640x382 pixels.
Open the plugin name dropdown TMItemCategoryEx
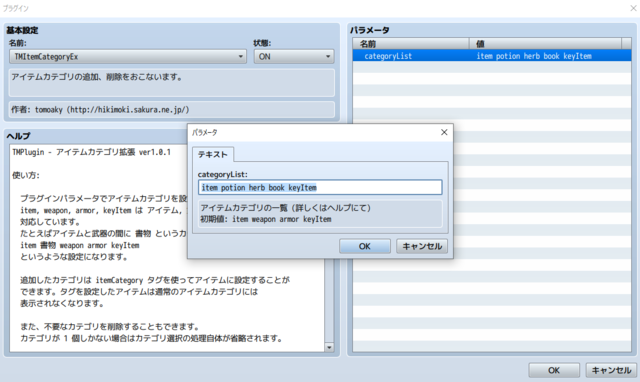[128, 56]
